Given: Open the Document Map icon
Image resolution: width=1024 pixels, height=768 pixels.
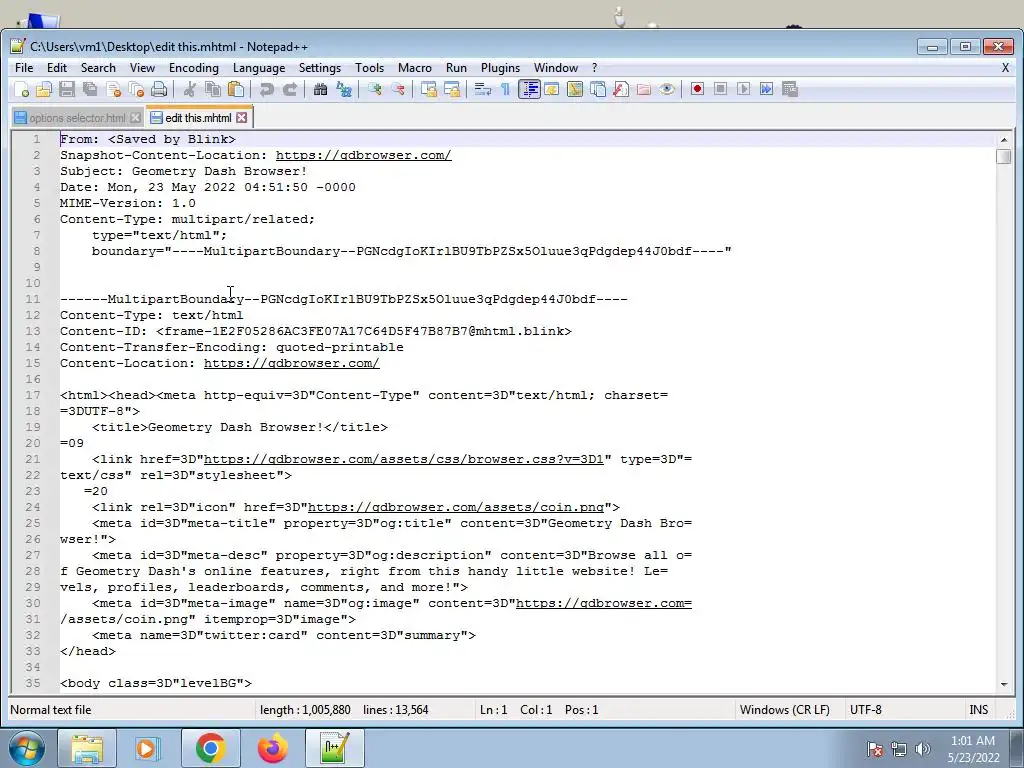Looking at the screenshot, I should (575, 89).
